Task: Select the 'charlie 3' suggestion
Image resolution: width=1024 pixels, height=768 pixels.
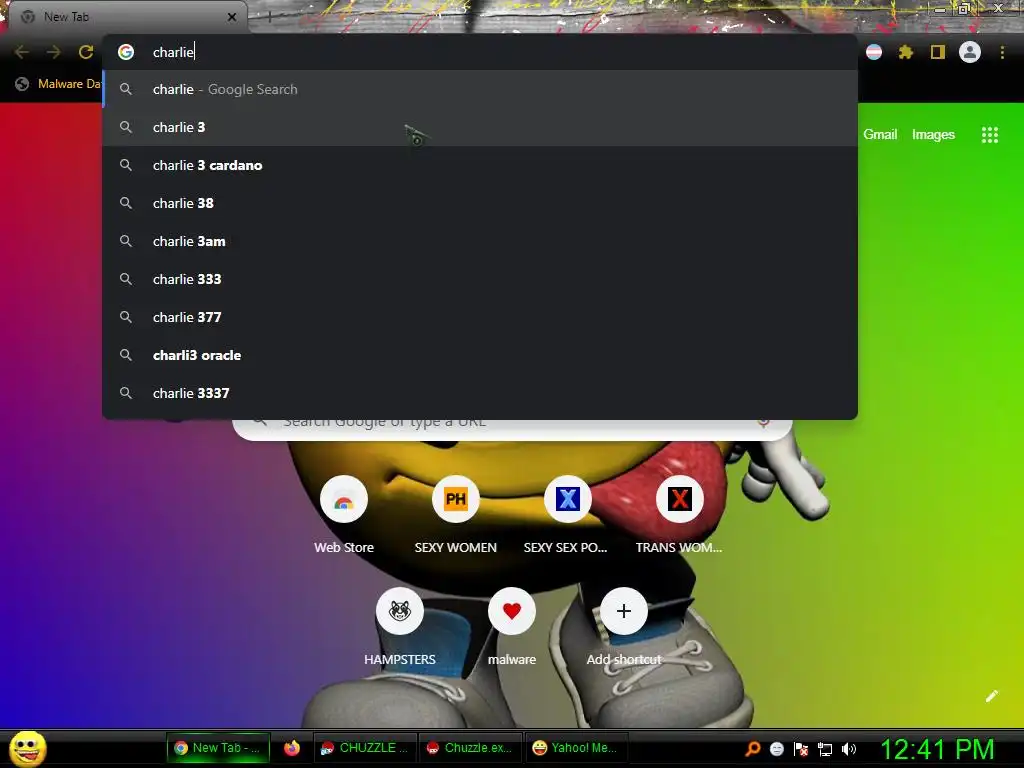Action: (x=480, y=127)
